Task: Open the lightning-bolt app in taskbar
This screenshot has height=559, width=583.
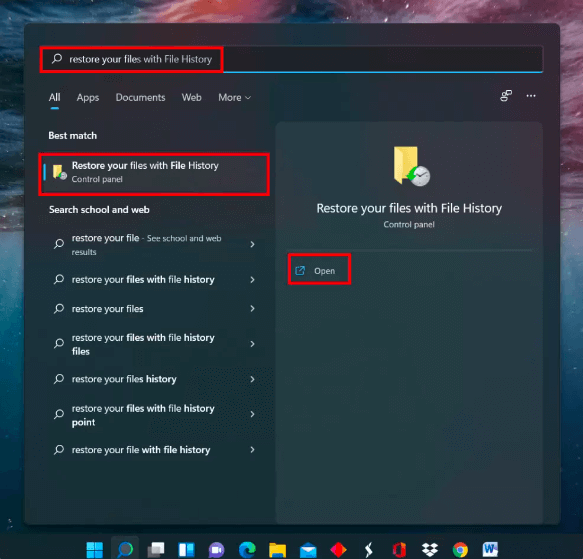Action: 368,550
